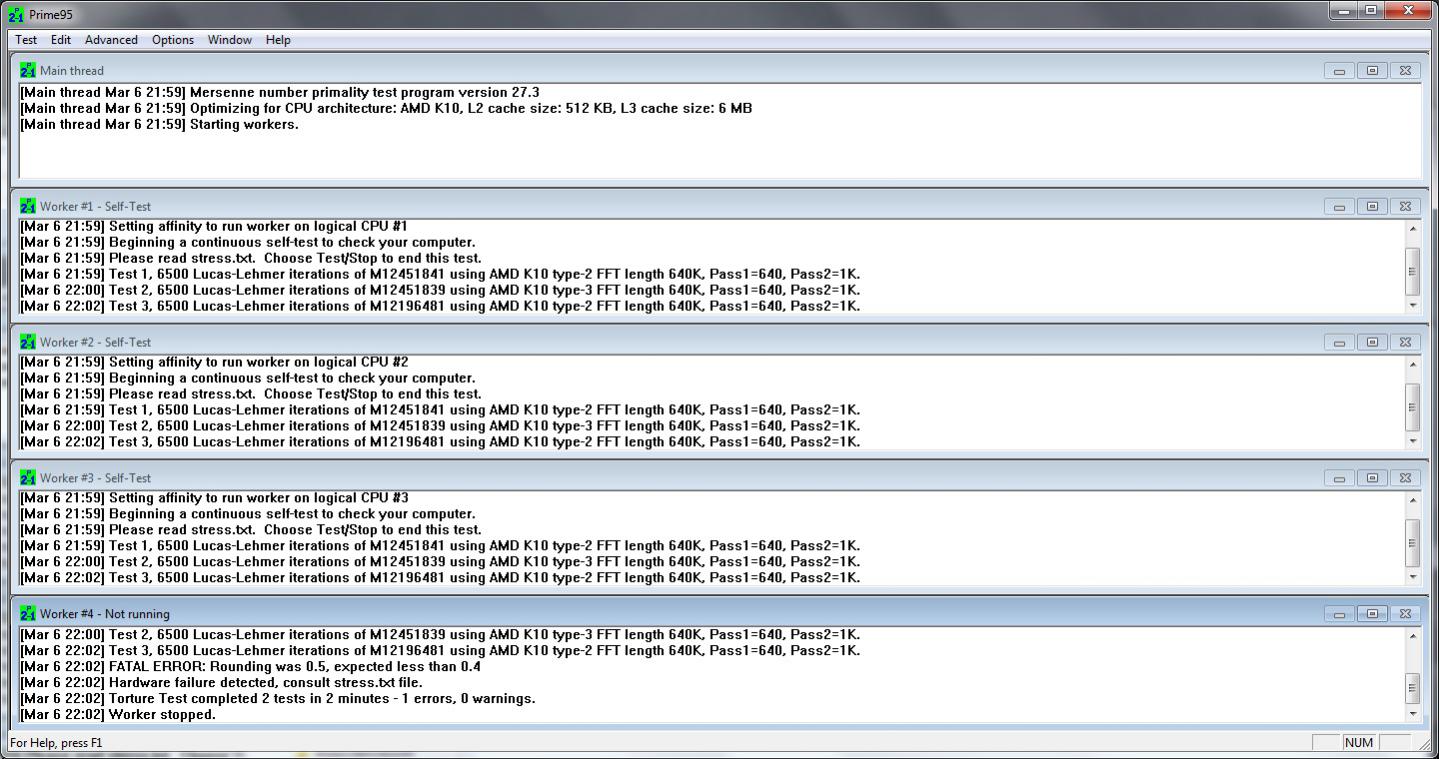Click scroll up arrow in Worker #4
Screen dimensions: 1439x759
tap(1412, 636)
